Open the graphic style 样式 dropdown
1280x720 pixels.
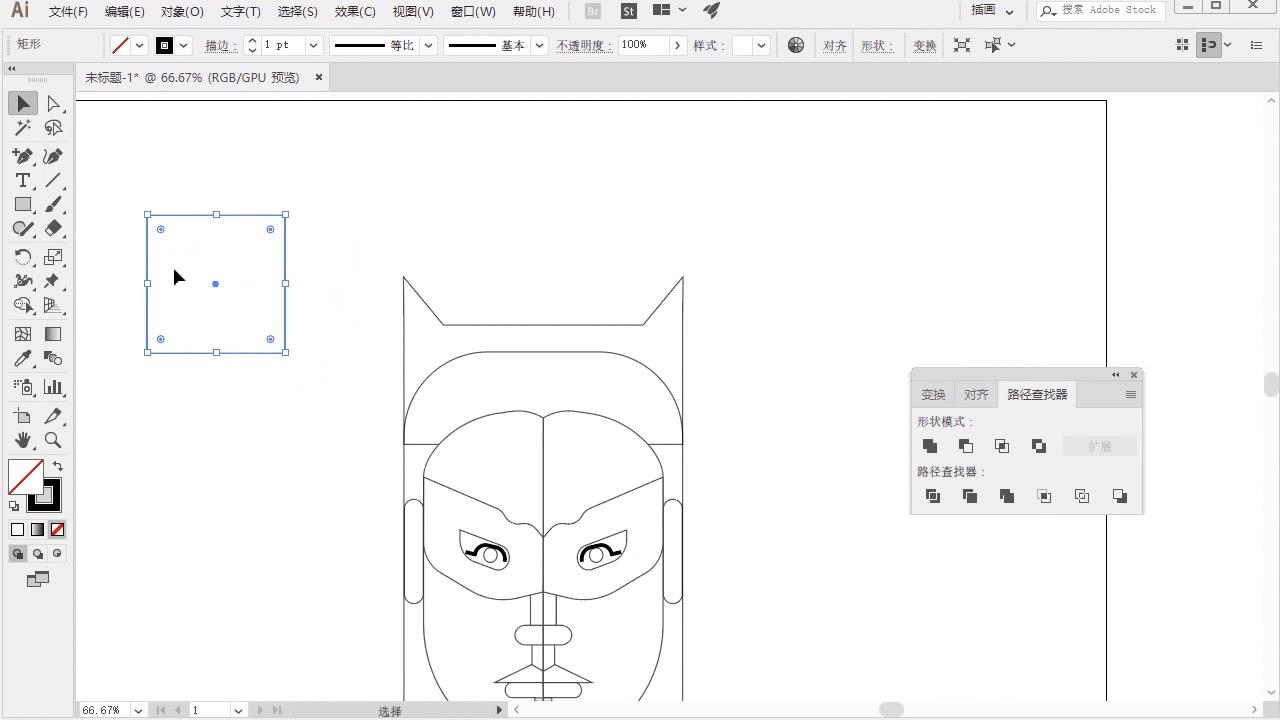[x=761, y=45]
